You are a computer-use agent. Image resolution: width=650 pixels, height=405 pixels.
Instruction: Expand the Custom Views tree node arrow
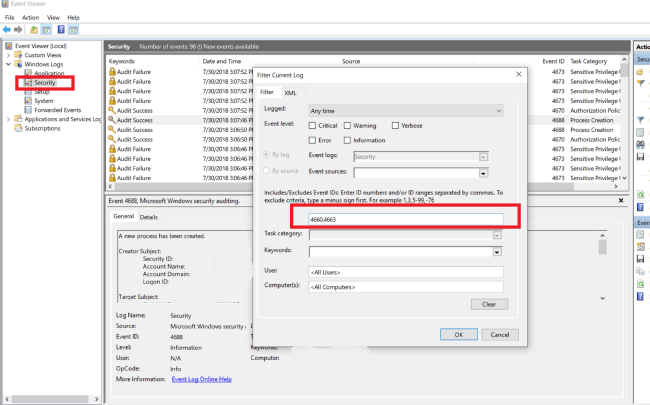click(x=8, y=55)
